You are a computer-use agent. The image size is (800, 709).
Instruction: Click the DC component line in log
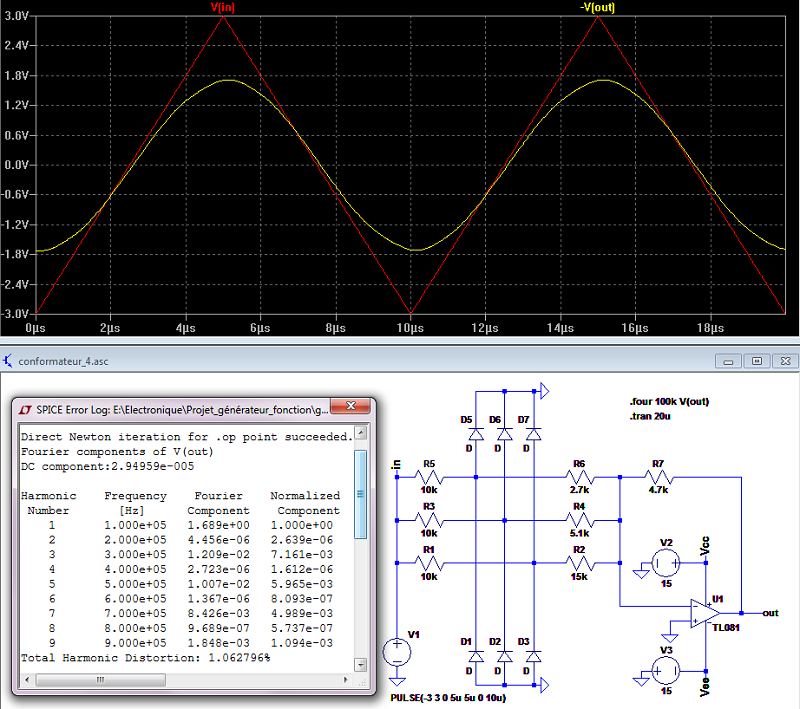[x=108, y=466]
